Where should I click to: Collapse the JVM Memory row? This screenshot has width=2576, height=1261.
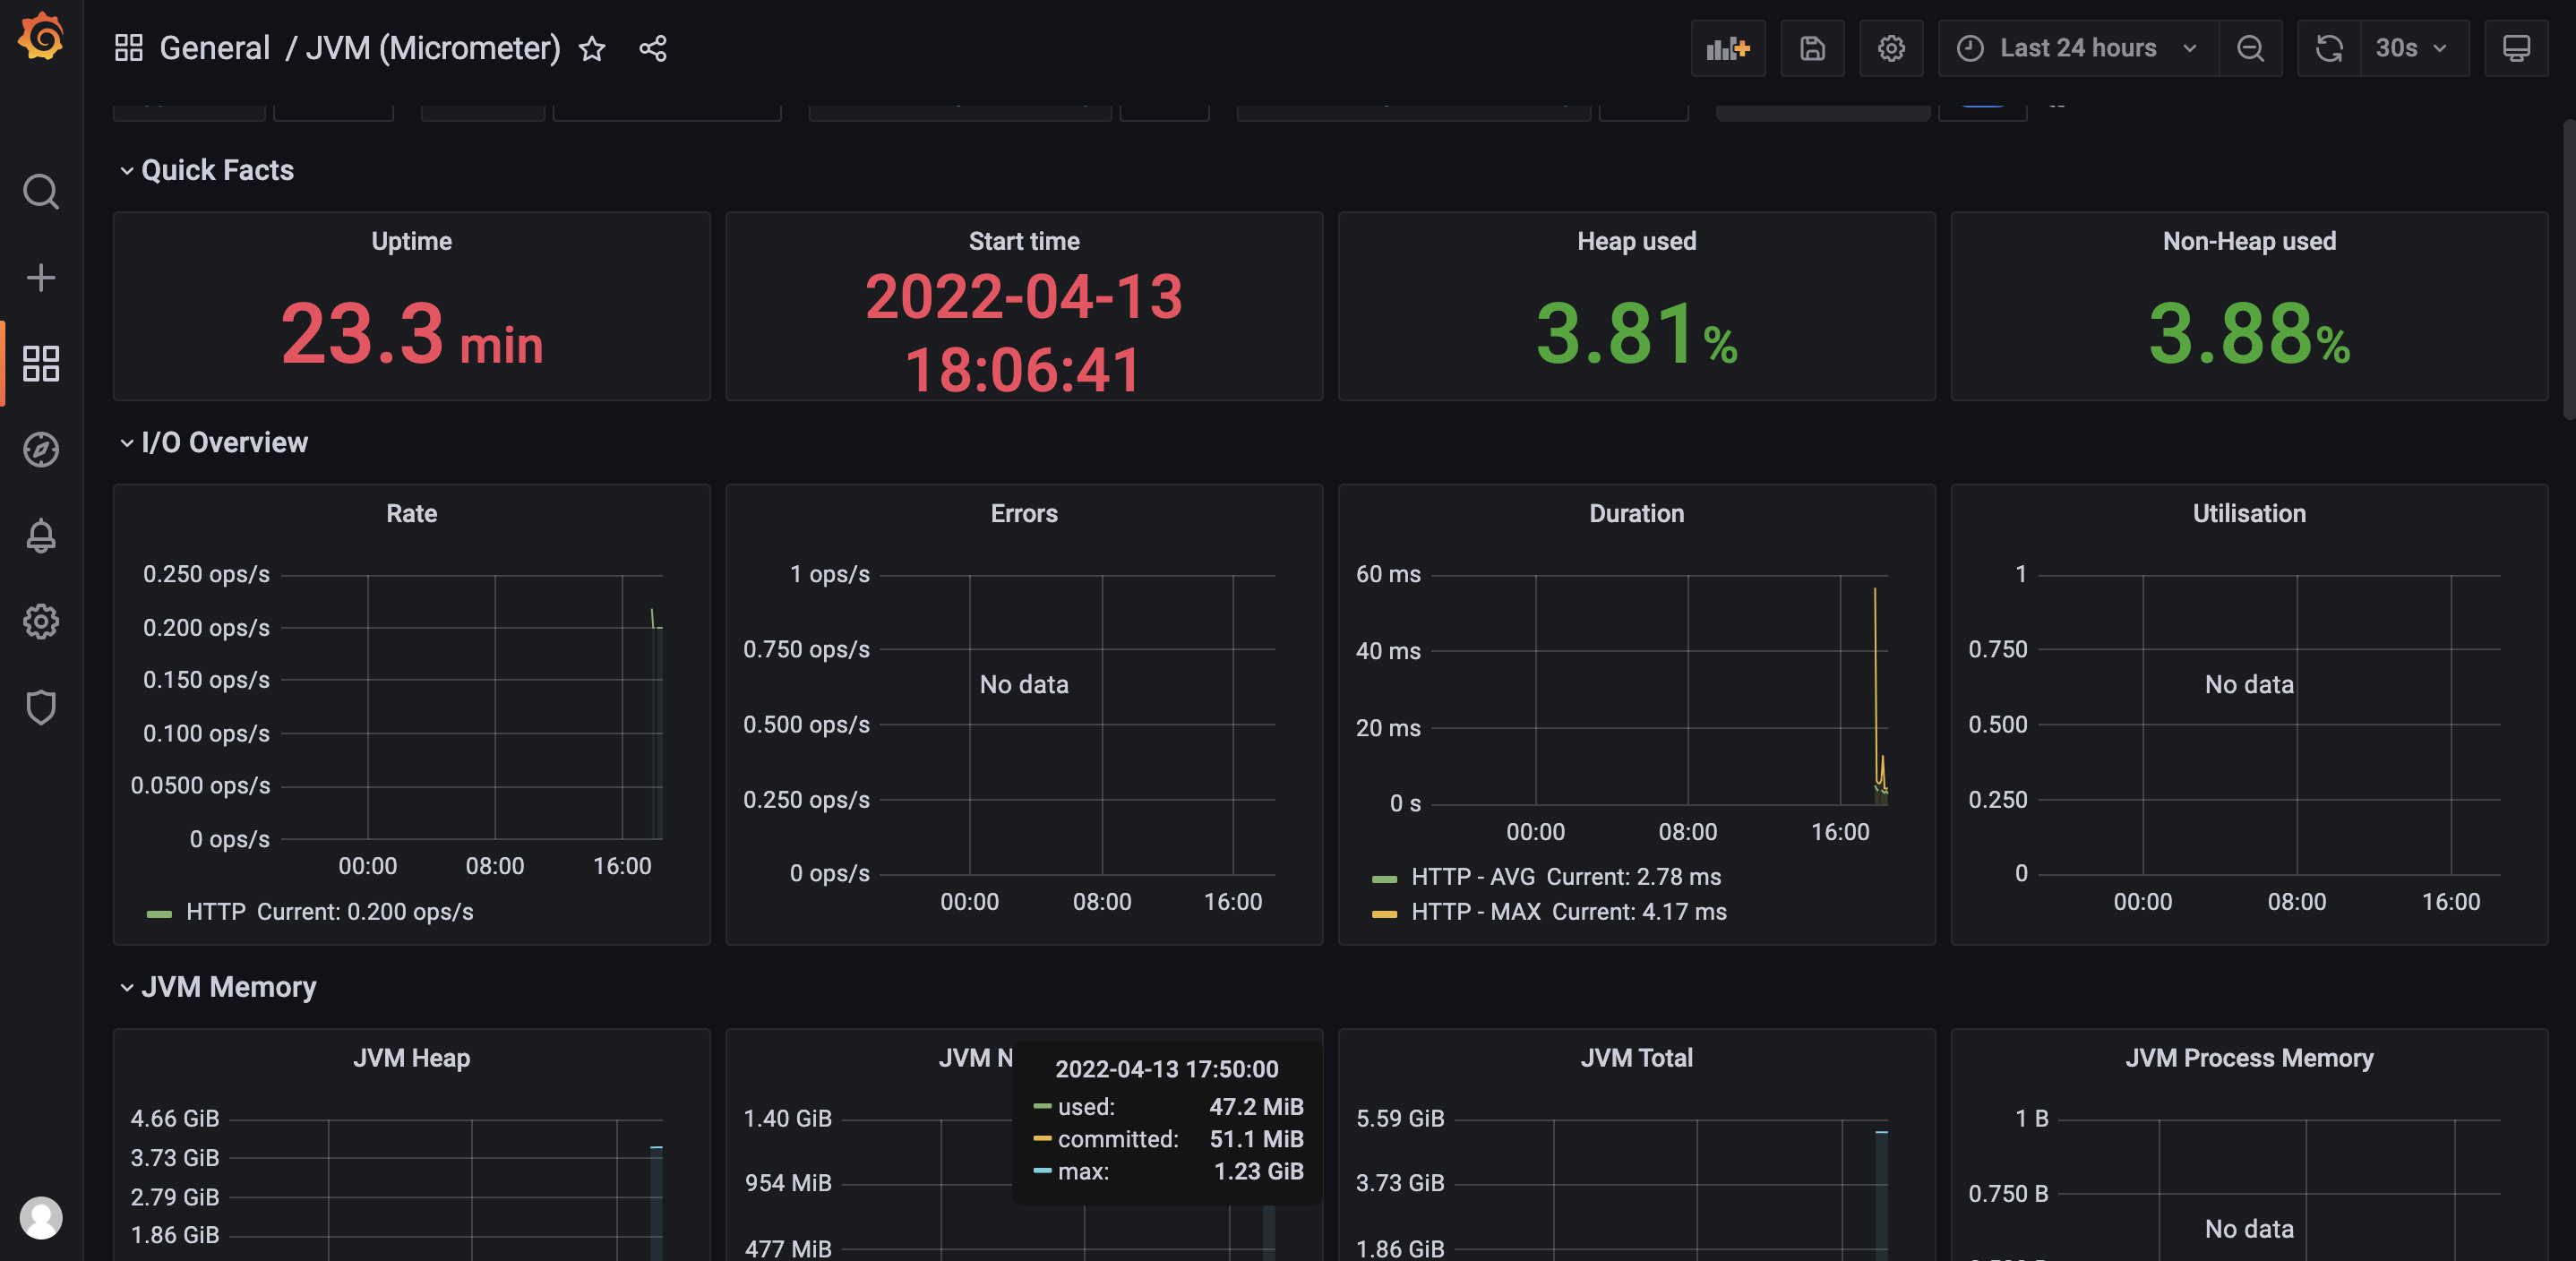click(218, 987)
